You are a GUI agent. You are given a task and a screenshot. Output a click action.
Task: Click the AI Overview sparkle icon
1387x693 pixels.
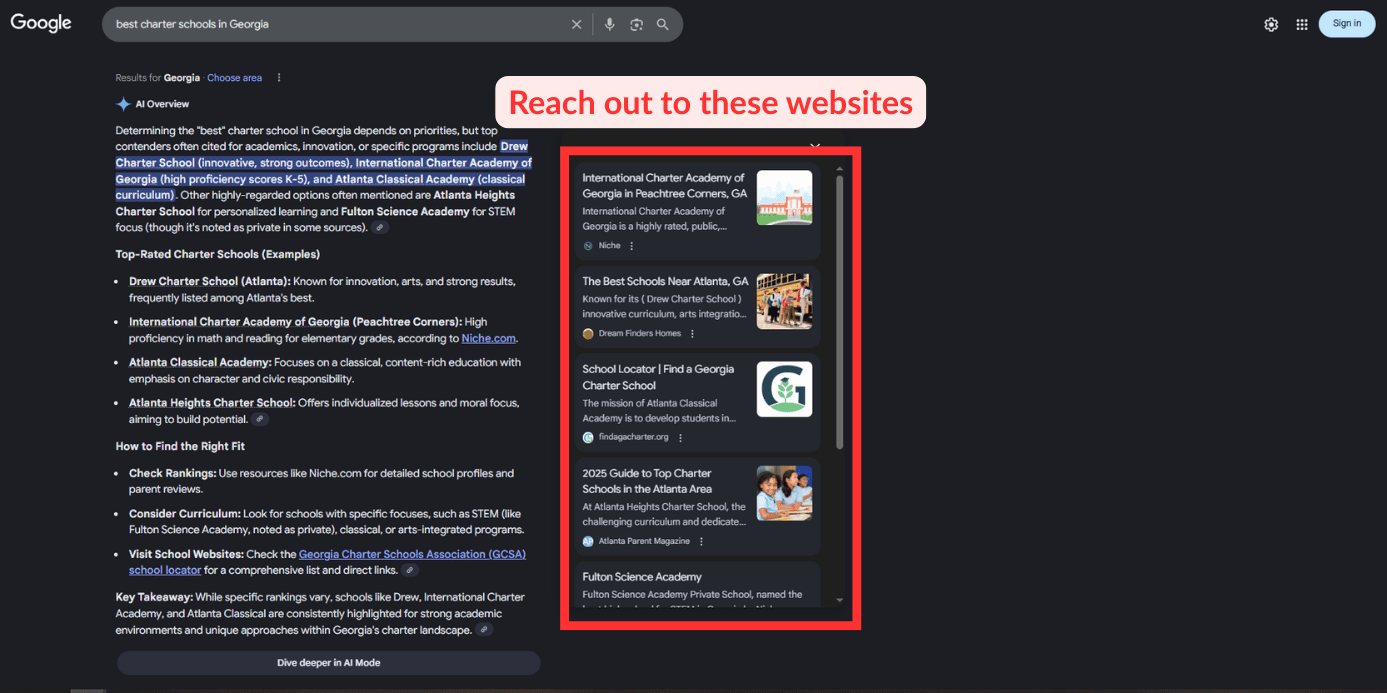coord(123,104)
